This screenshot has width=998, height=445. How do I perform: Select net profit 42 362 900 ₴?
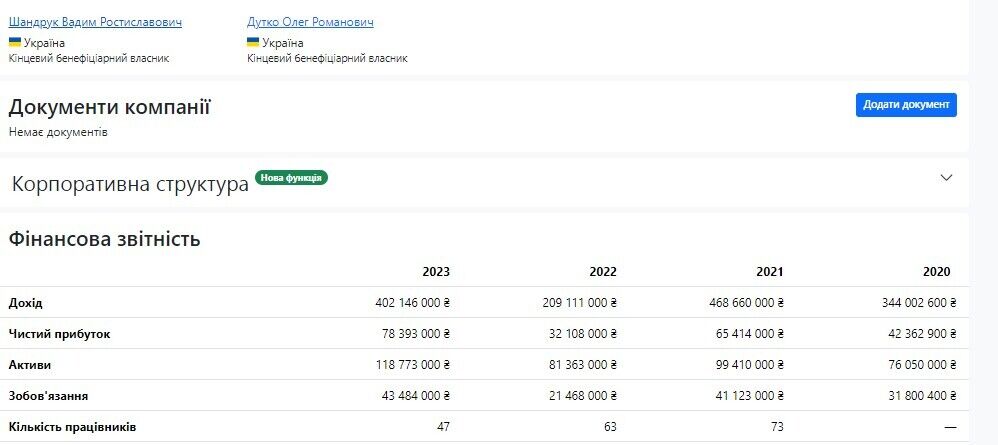tap(922, 334)
